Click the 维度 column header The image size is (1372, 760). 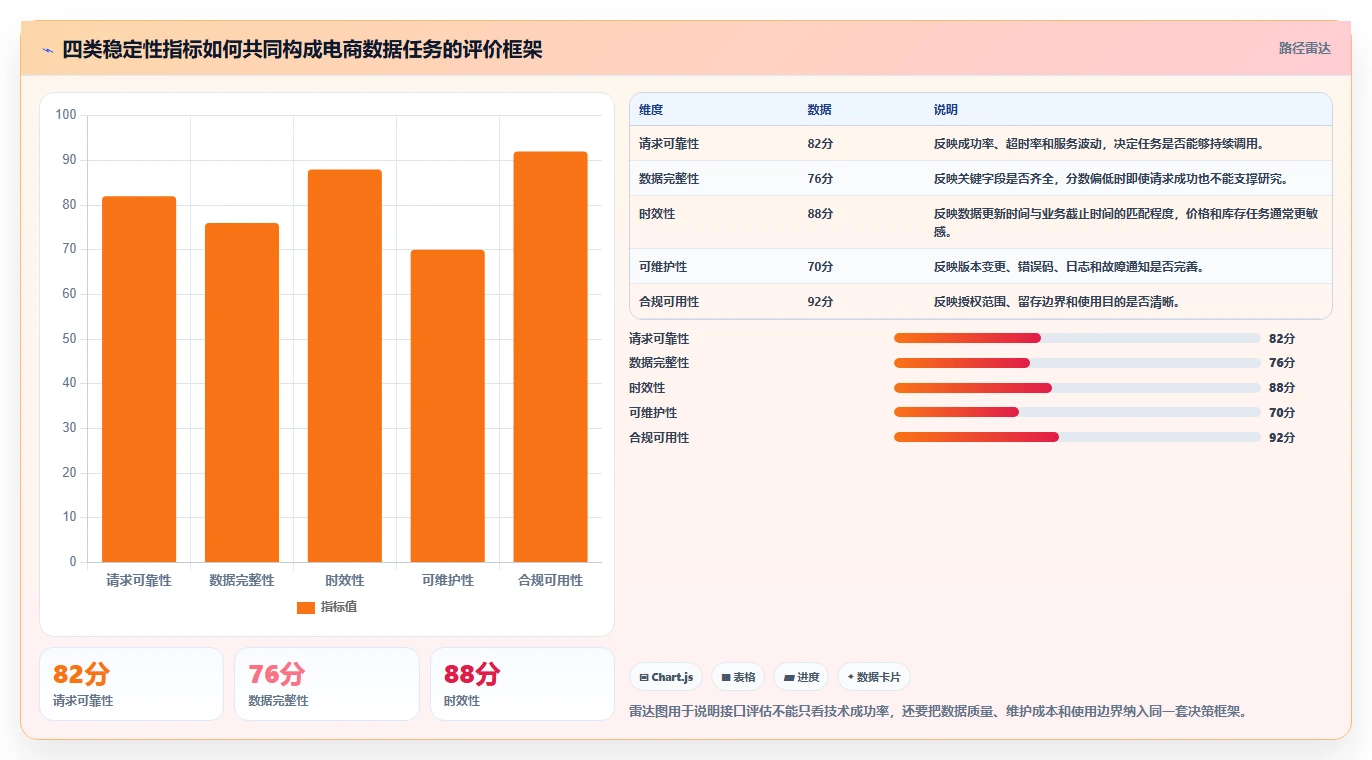click(651, 110)
